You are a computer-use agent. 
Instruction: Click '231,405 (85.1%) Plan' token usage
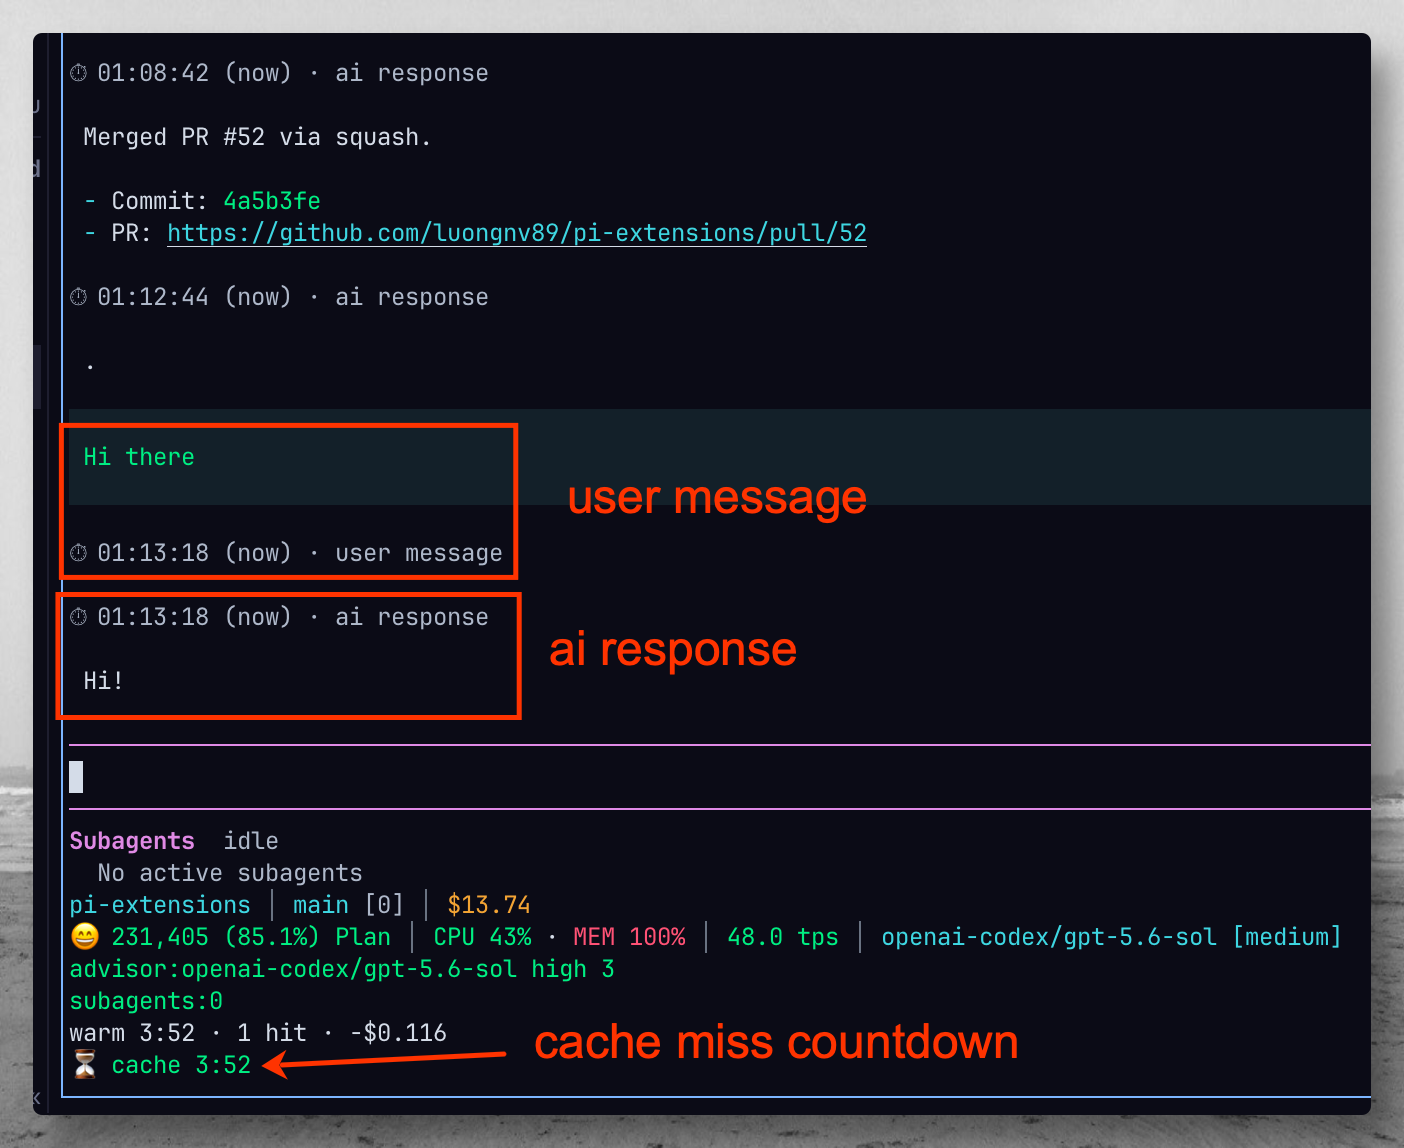pyautogui.click(x=251, y=937)
